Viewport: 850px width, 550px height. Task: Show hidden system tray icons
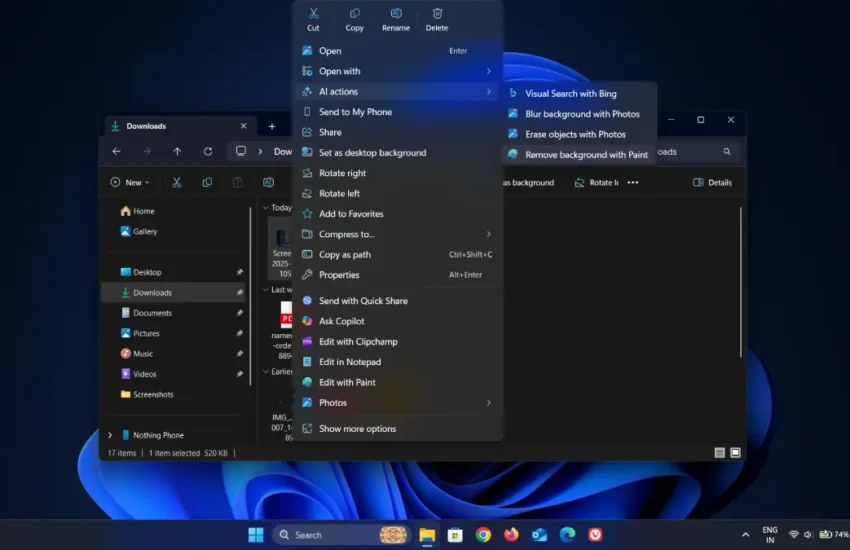[x=745, y=535]
